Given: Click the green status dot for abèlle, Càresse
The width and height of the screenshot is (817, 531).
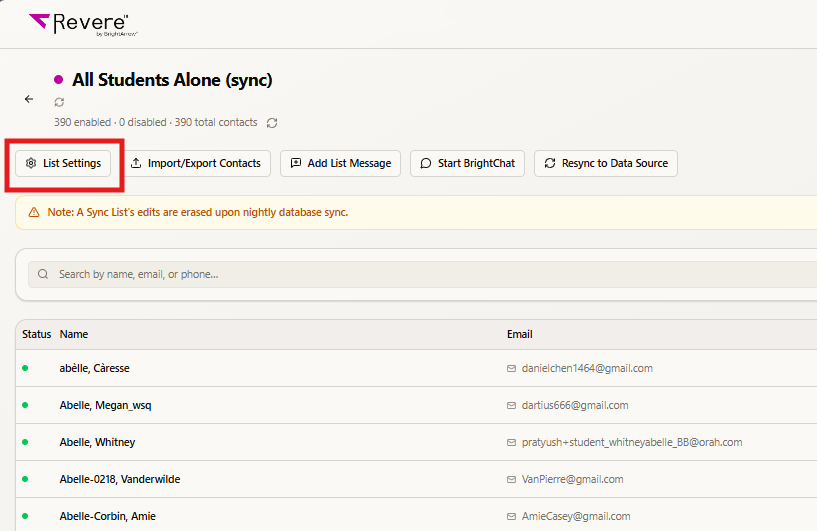Looking at the screenshot, I should pyautogui.click(x=25, y=368).
